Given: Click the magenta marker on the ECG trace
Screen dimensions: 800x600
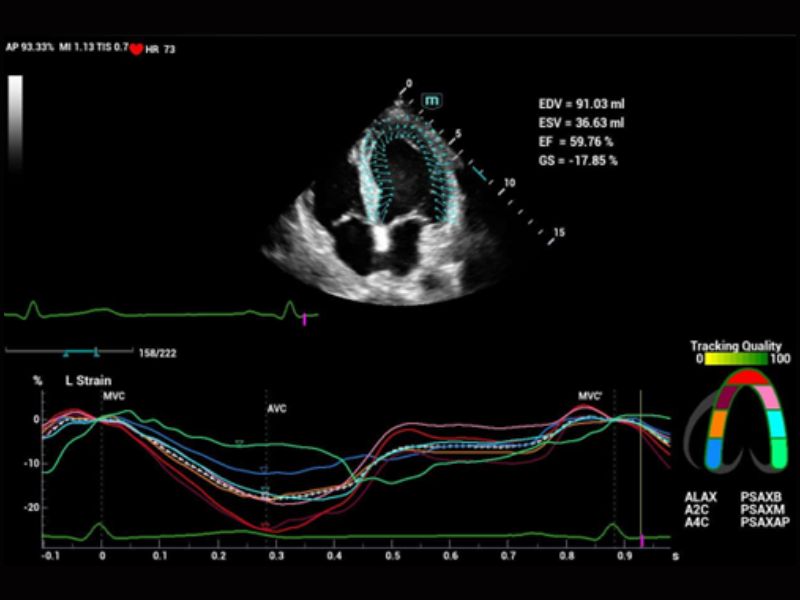Looking at the screenshot, I should 305,318.
